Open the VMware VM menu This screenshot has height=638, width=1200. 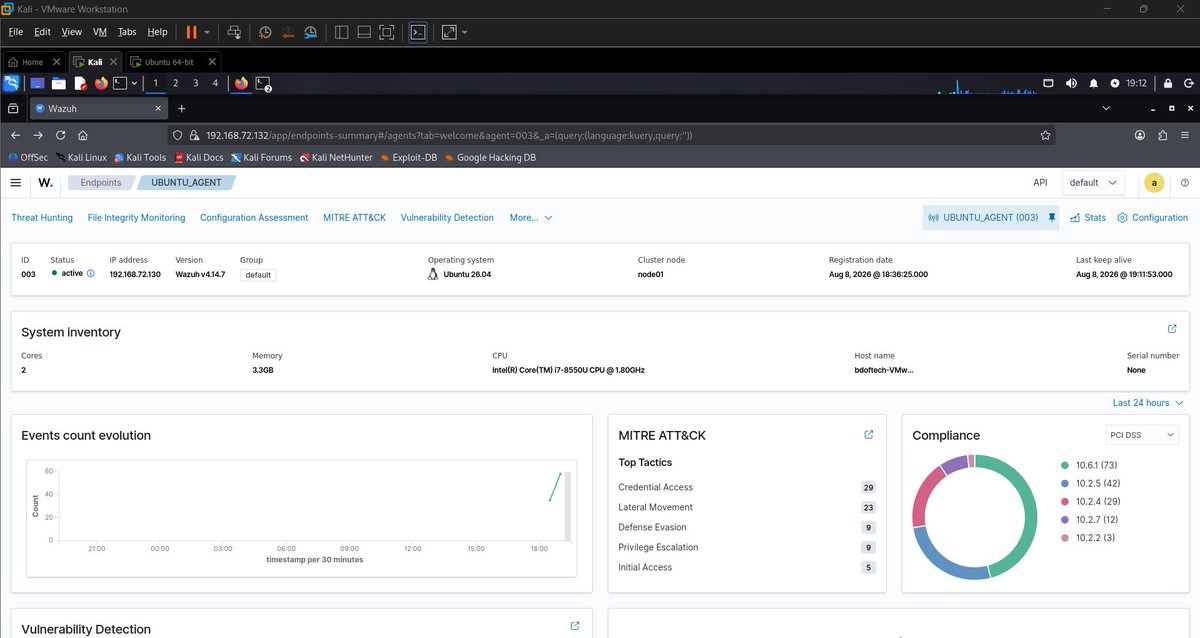99,32
